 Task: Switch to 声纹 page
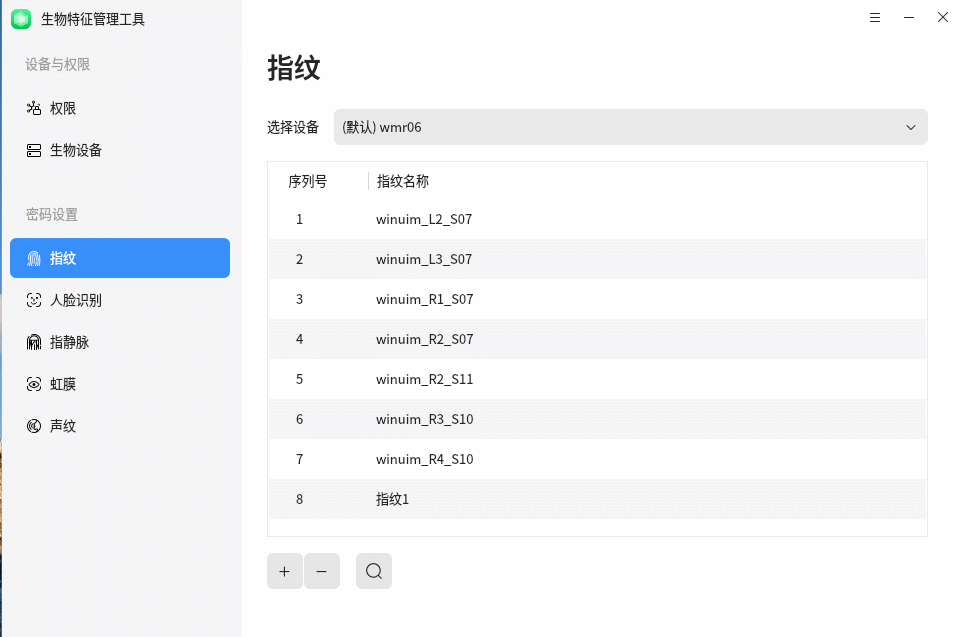[x=120, y=426]
